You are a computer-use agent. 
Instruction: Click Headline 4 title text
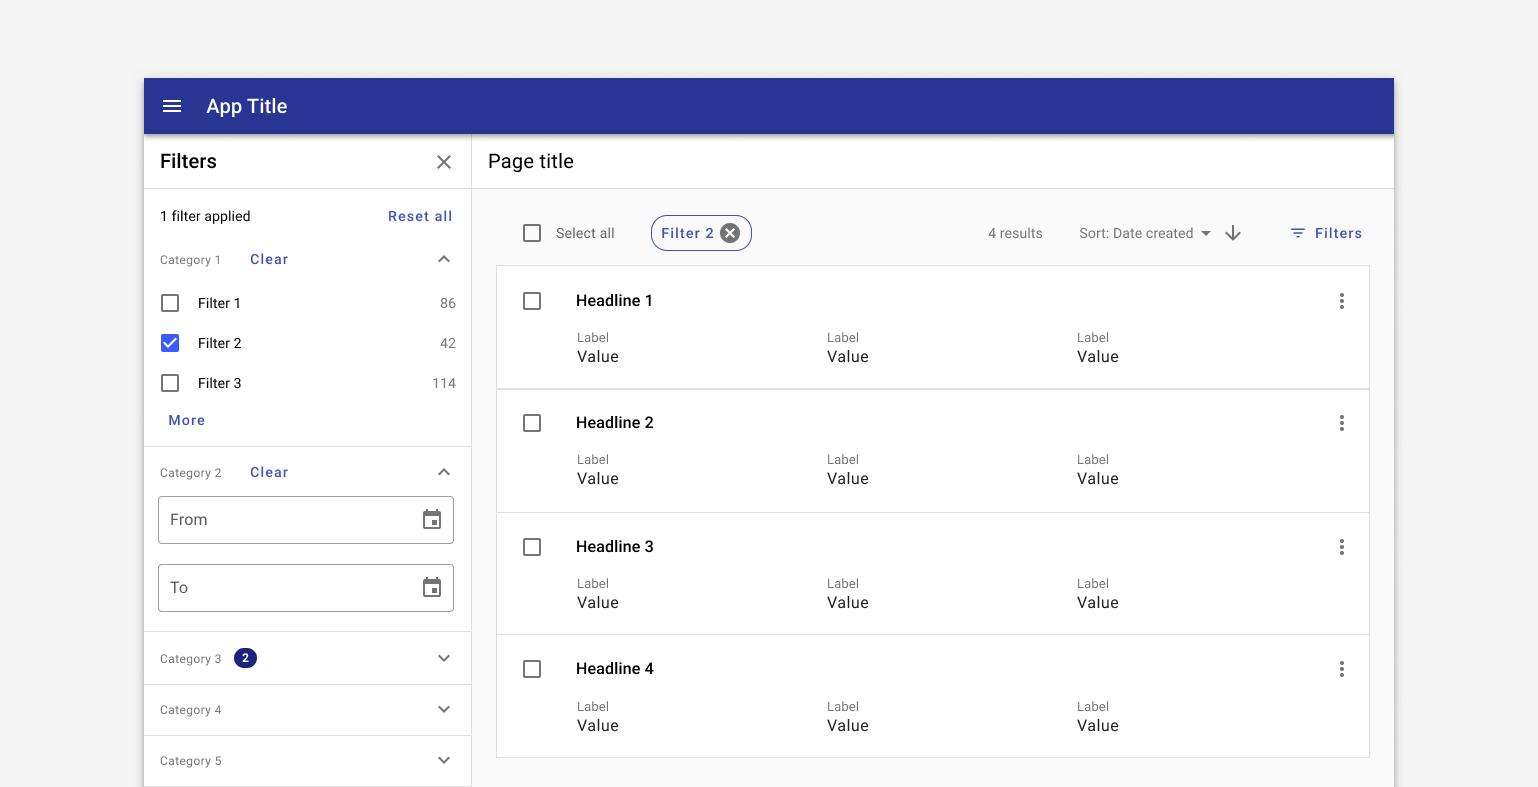[x=615, y=668]
